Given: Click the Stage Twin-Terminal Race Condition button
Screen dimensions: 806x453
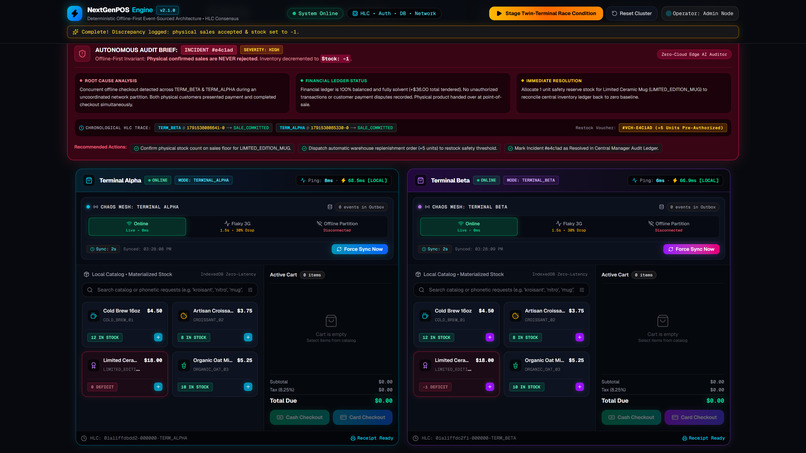Looking at the screenshot, I should tap(546, 13).
